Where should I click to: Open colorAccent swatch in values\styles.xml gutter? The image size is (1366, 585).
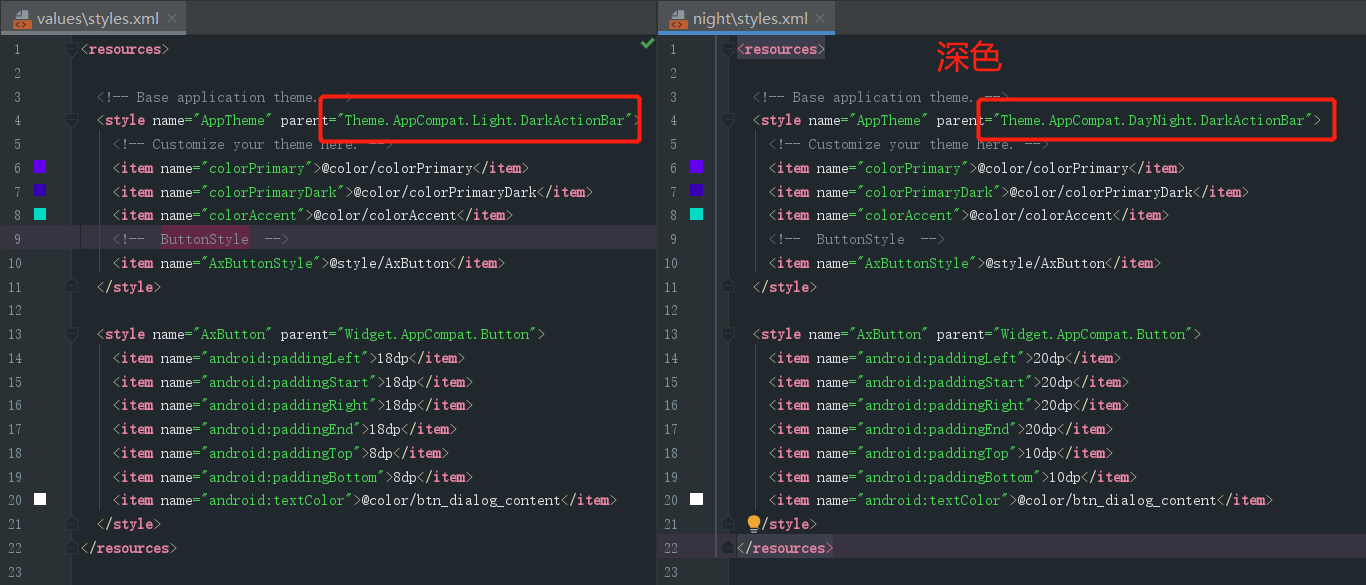click(x=40, y=214)
